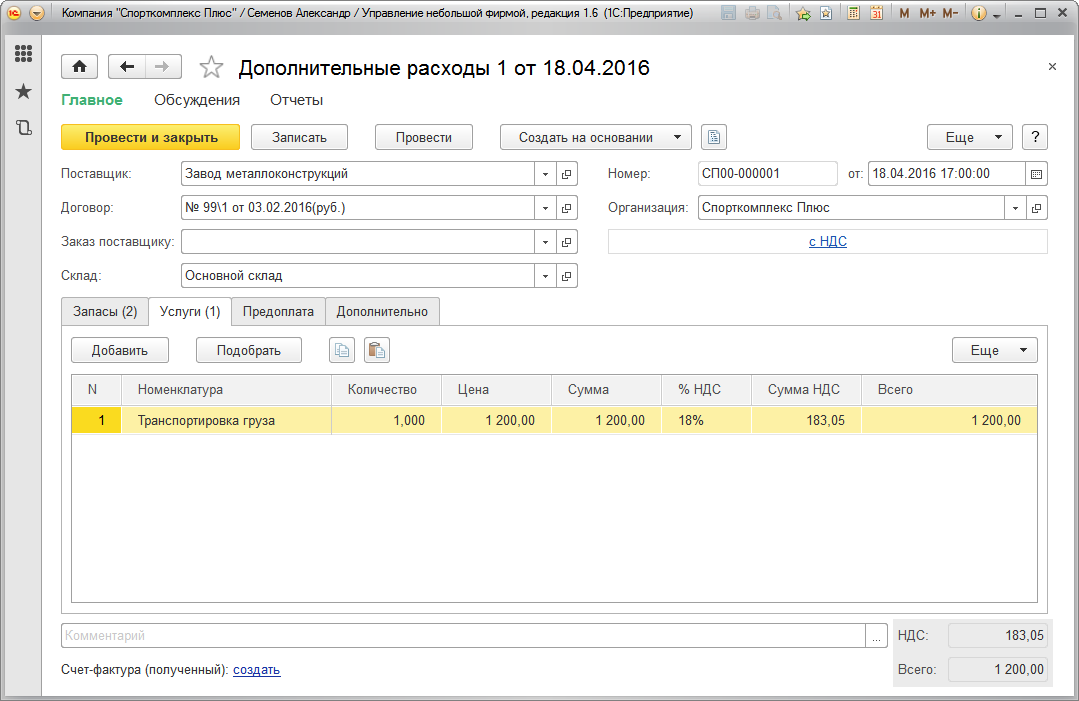Click the calendar picker next to date field
The width and height of the screenshot is (1079, 701).
coord(1036,174)
